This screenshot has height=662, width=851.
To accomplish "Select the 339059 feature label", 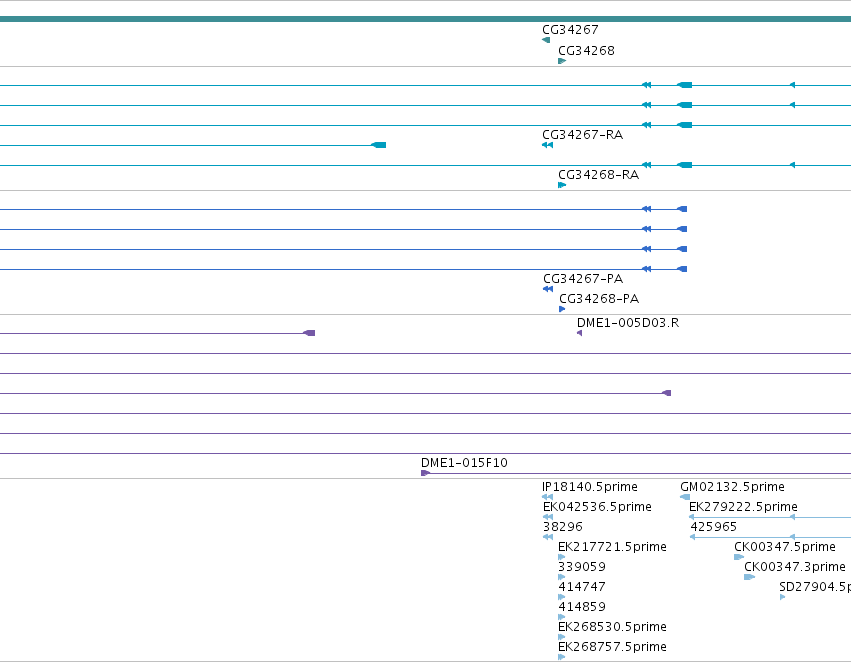I will pos(582,567).
